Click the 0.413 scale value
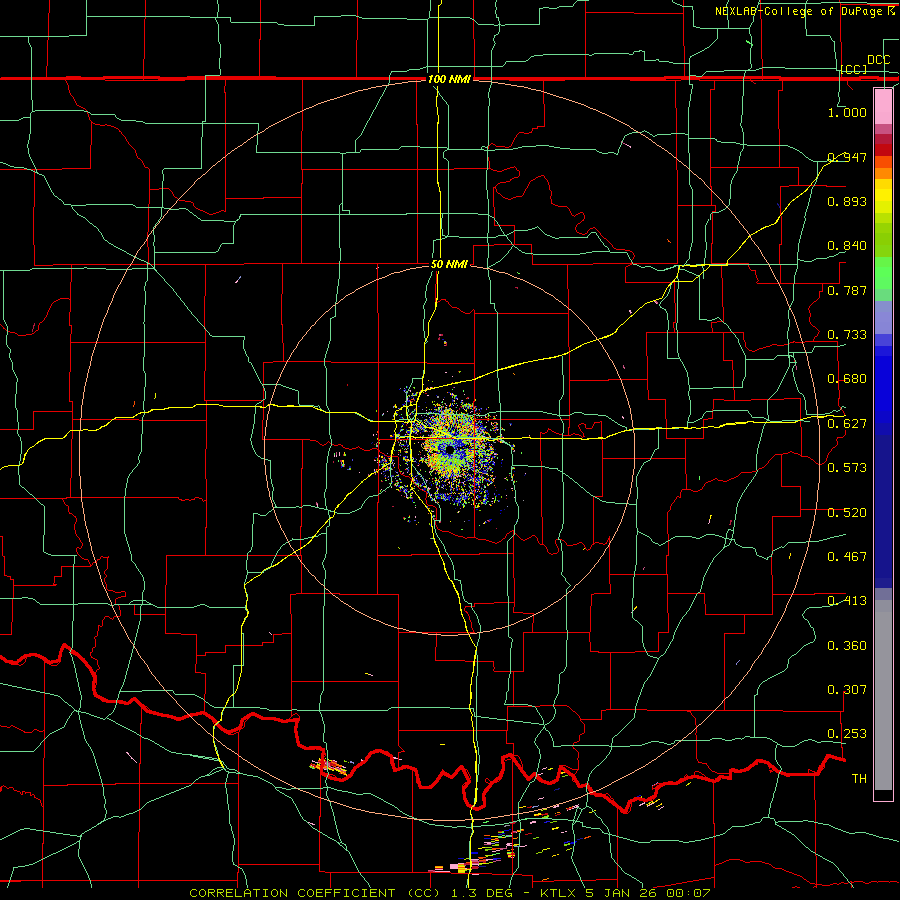 847,600
